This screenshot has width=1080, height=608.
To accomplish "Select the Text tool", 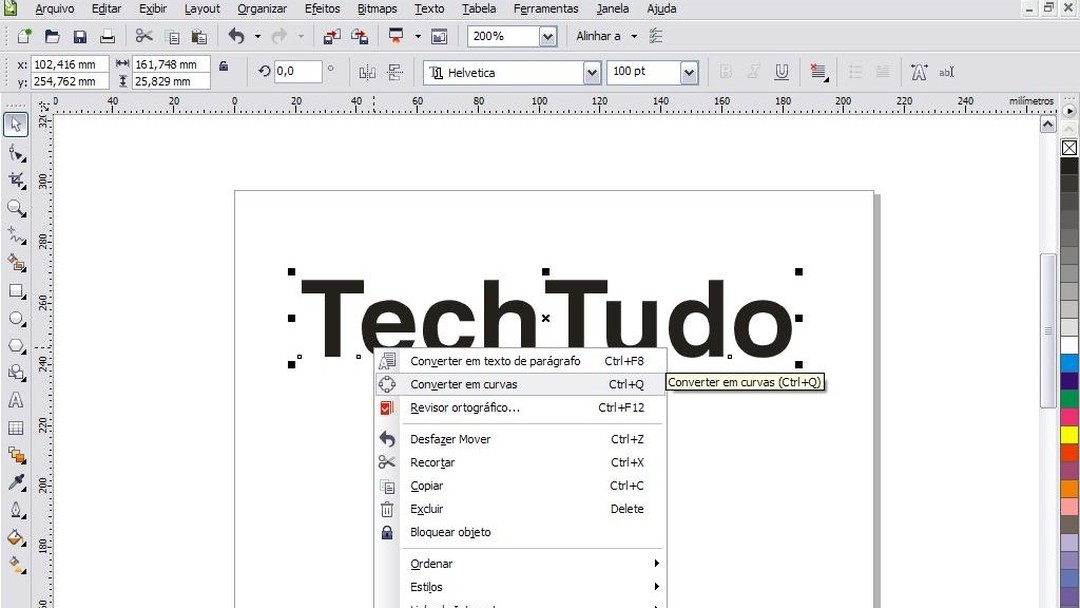I will point(15,399).
